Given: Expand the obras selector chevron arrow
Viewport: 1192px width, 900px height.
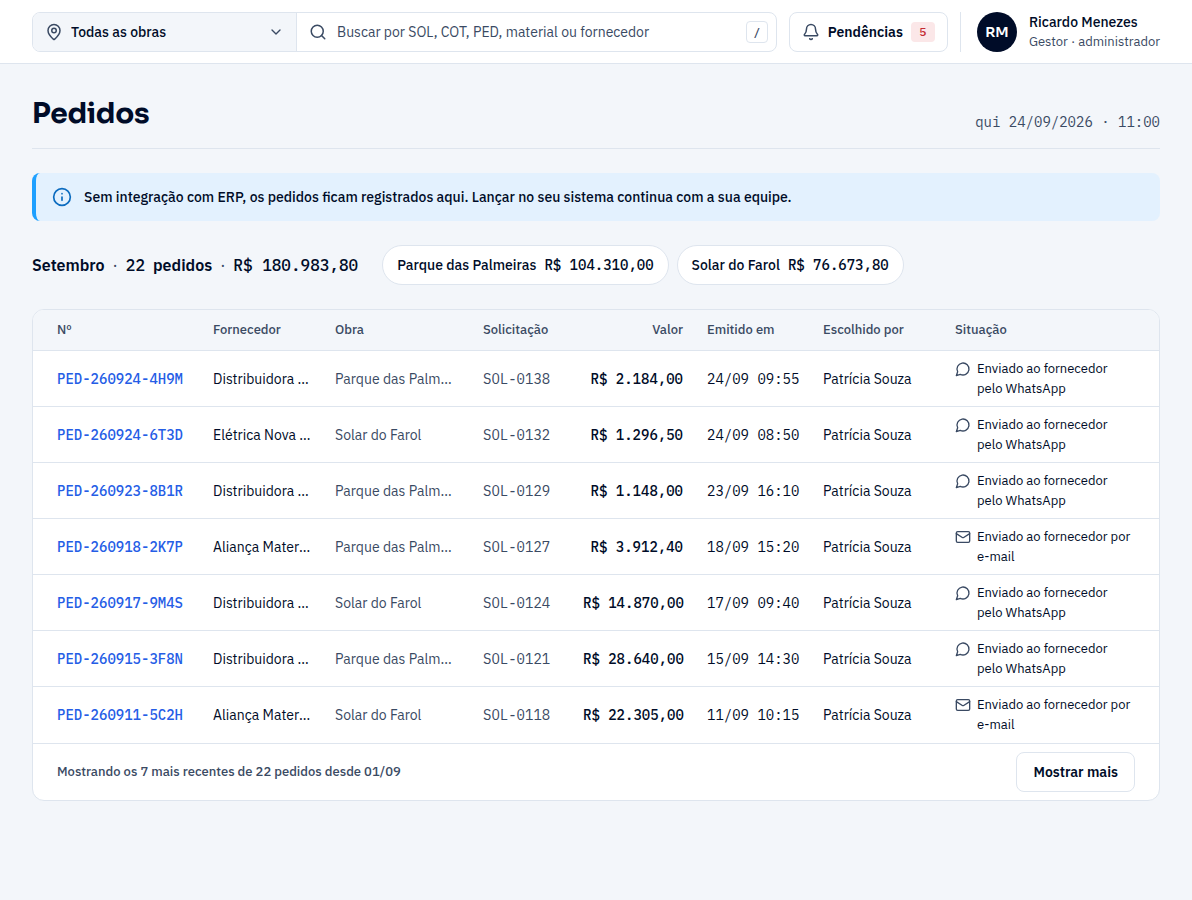Looking at the screenshot, I should [x=276, y=32].
